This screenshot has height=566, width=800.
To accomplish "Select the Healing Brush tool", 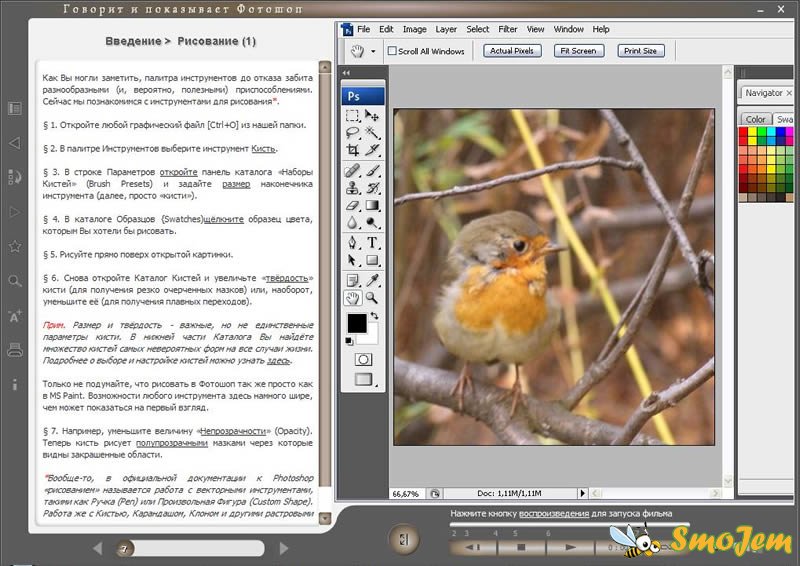I will 352,170.
